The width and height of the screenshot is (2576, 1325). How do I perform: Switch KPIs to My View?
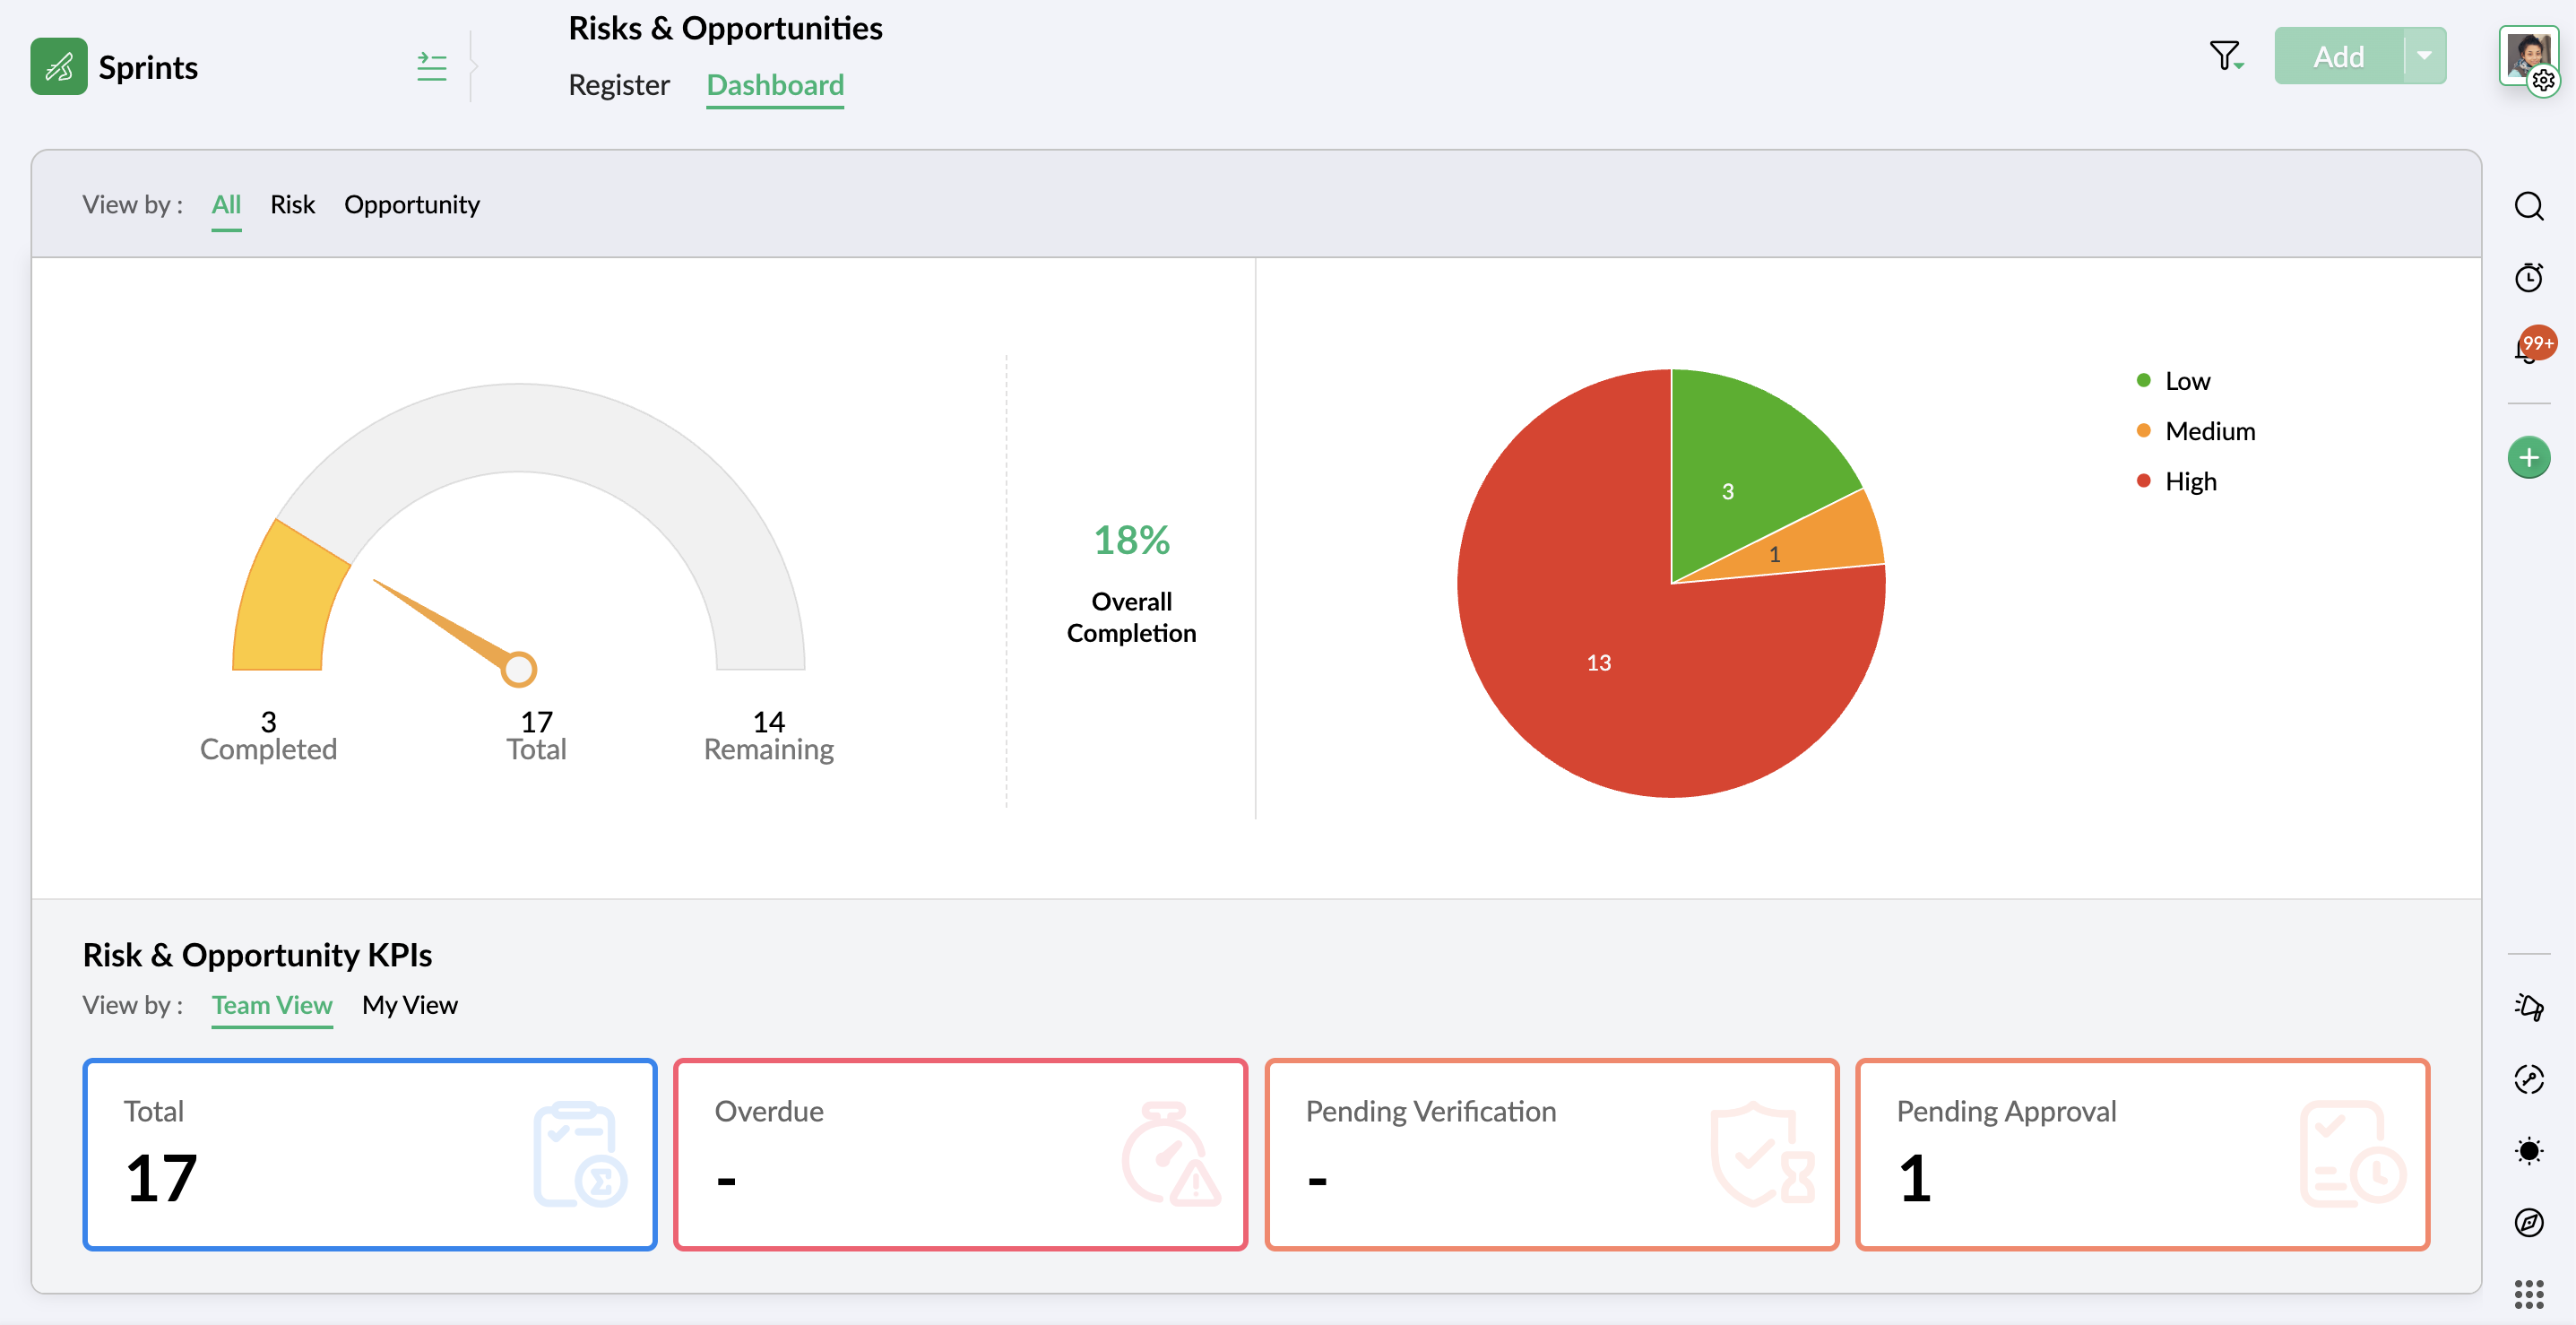[409, 1005]
